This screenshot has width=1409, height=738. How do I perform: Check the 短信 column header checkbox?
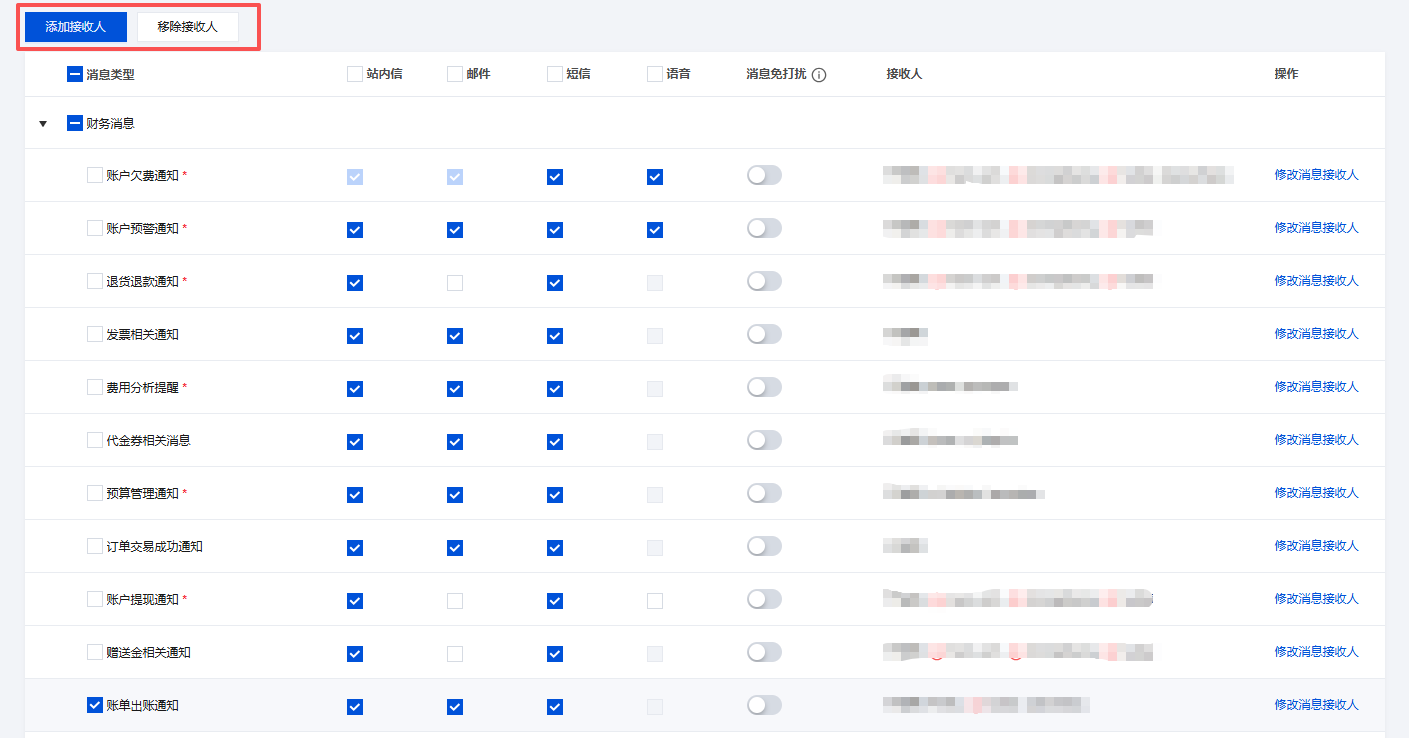pos(555,74)
